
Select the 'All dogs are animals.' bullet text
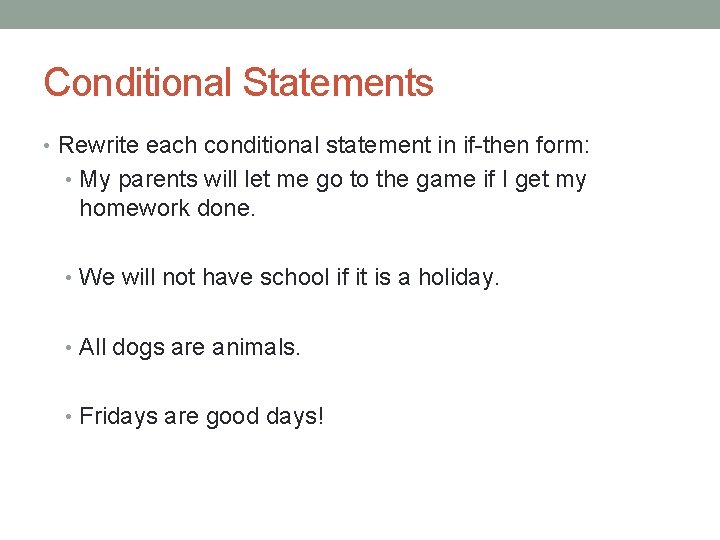tap(190, 347)
